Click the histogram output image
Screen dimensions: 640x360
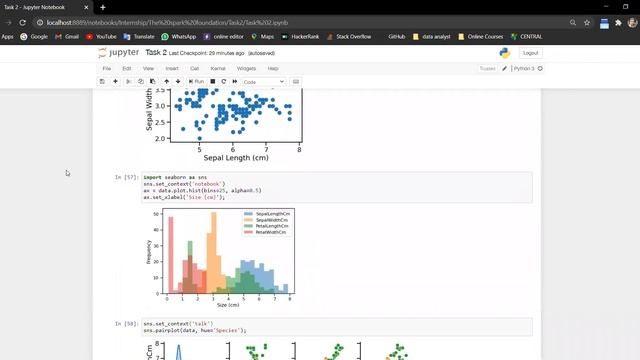[220, 258]
